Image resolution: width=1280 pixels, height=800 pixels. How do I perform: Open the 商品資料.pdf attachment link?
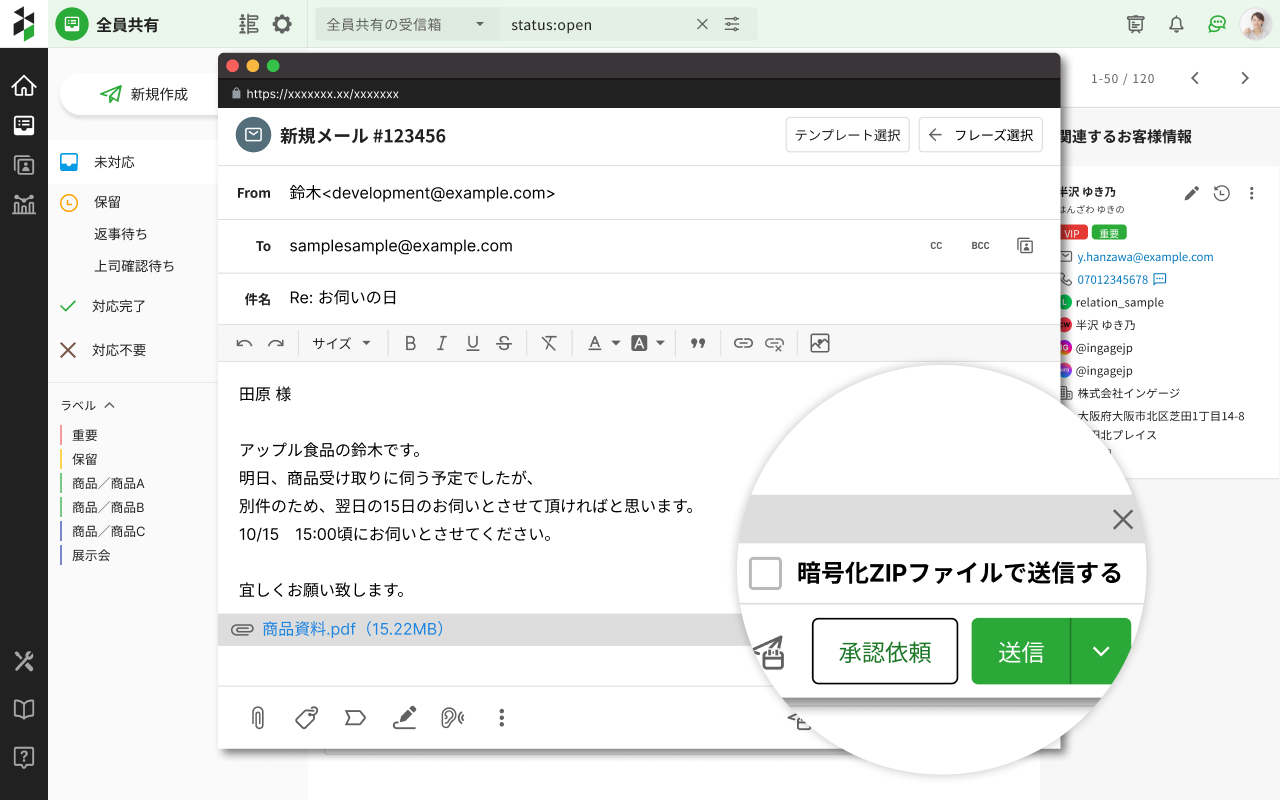(x=353, y=629)
